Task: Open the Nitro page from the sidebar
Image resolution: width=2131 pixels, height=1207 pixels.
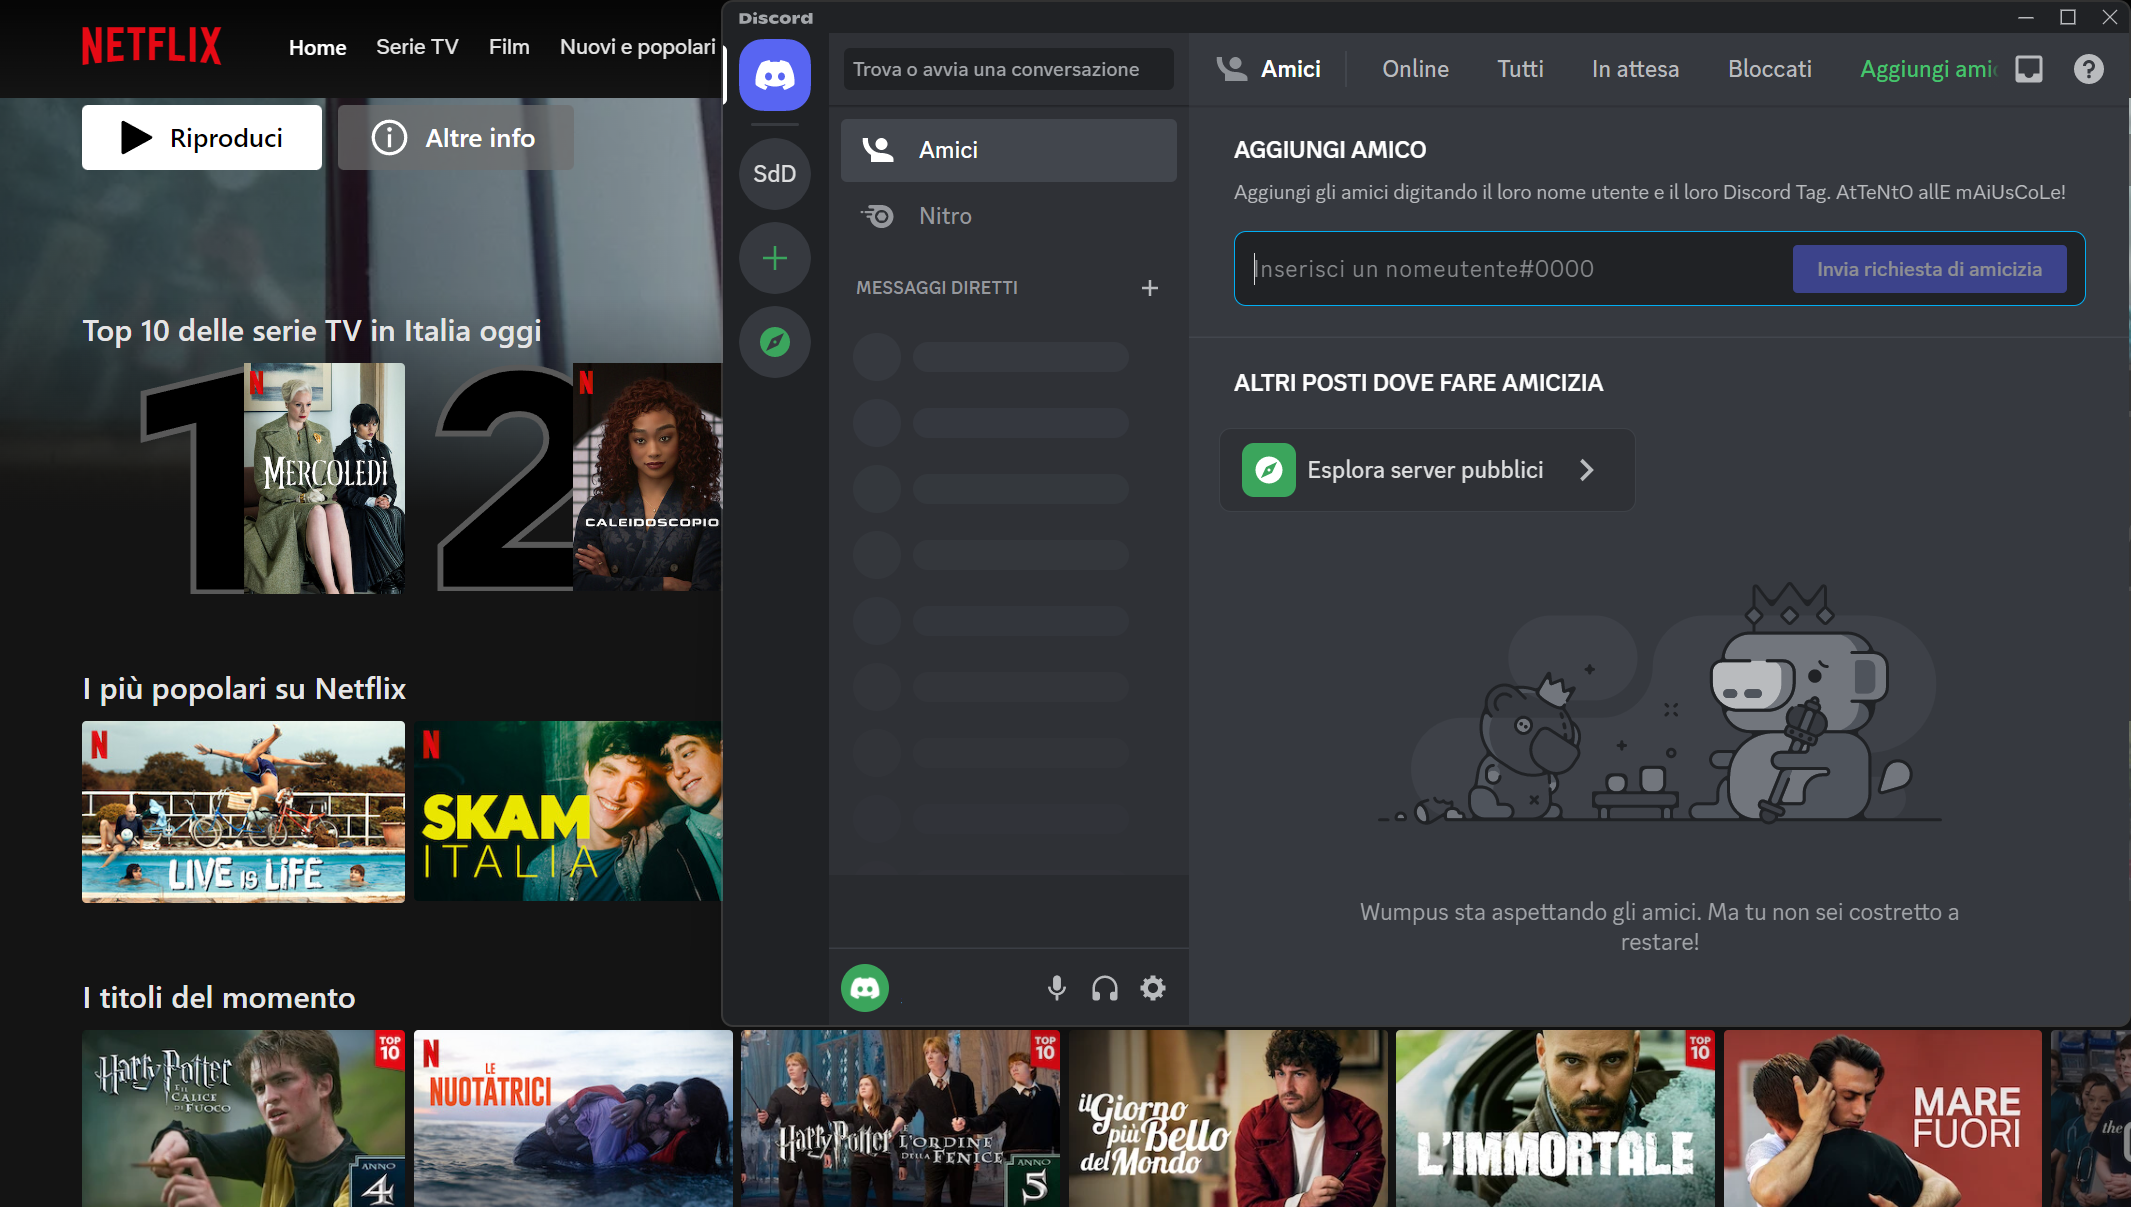Action: [944, 215]
